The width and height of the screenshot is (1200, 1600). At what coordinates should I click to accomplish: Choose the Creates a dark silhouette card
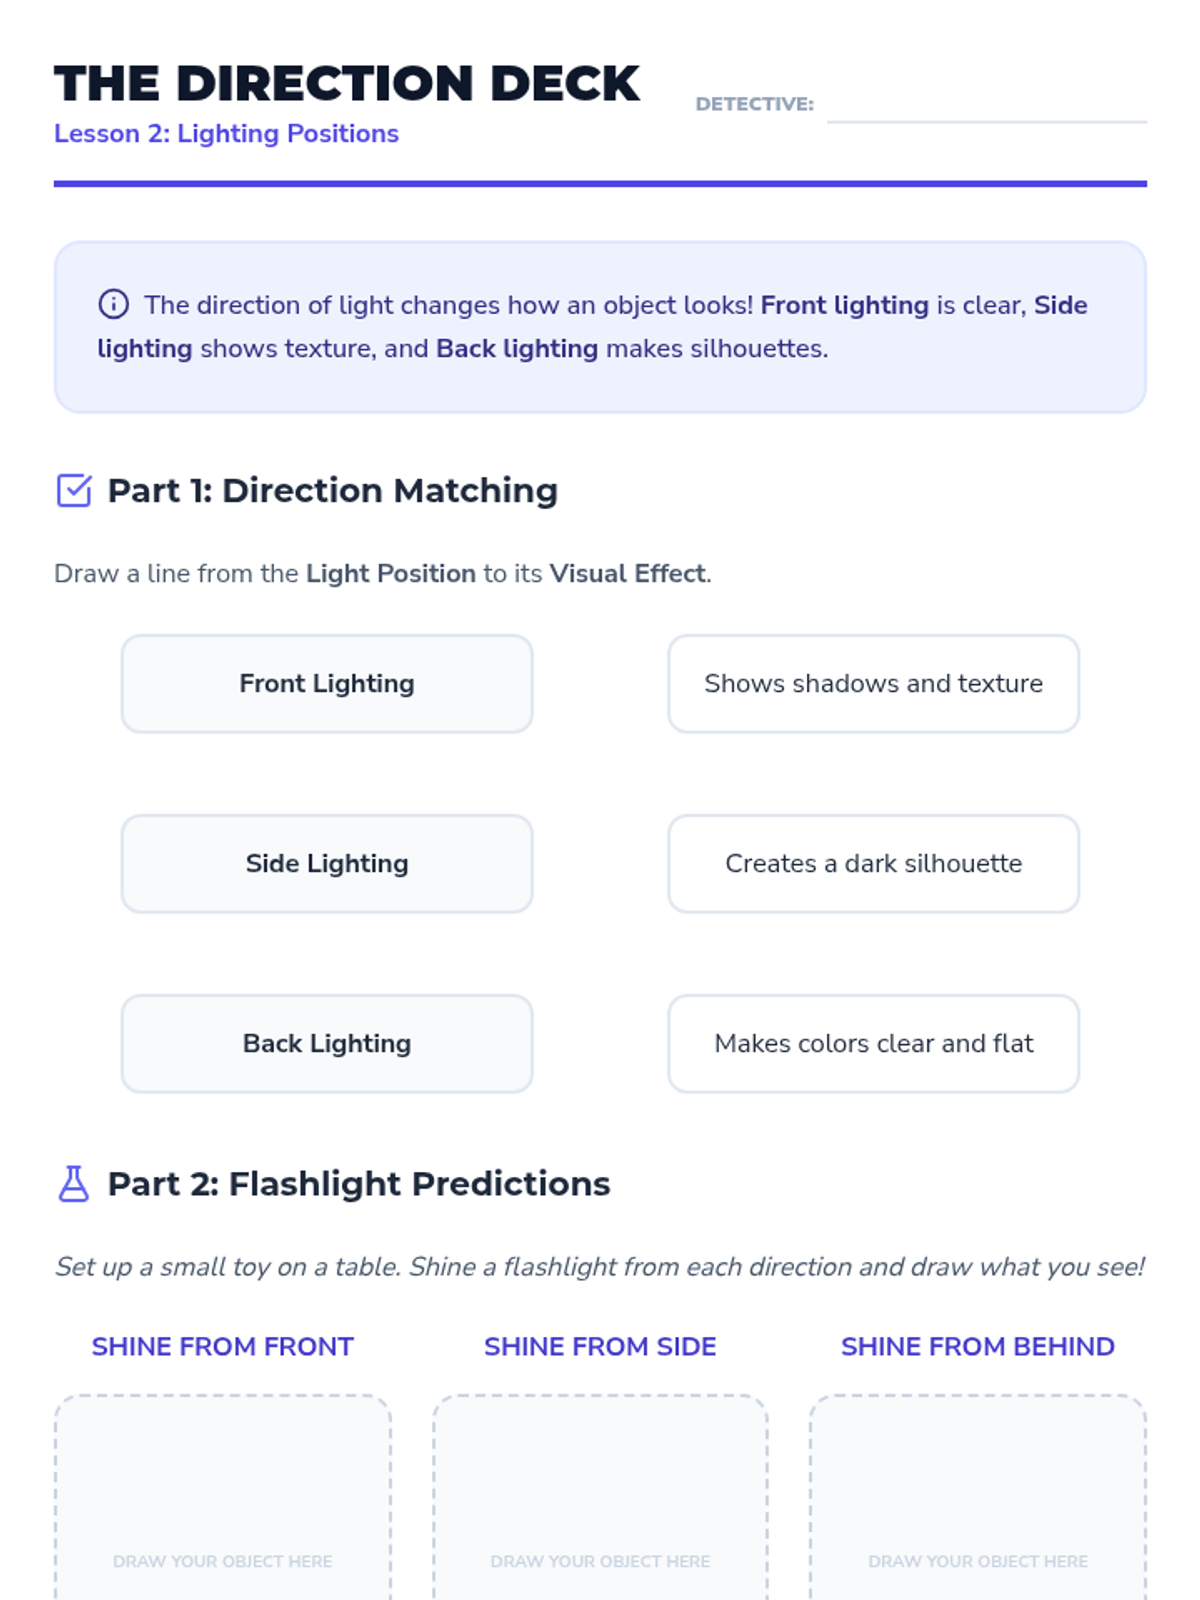(873, 864)
